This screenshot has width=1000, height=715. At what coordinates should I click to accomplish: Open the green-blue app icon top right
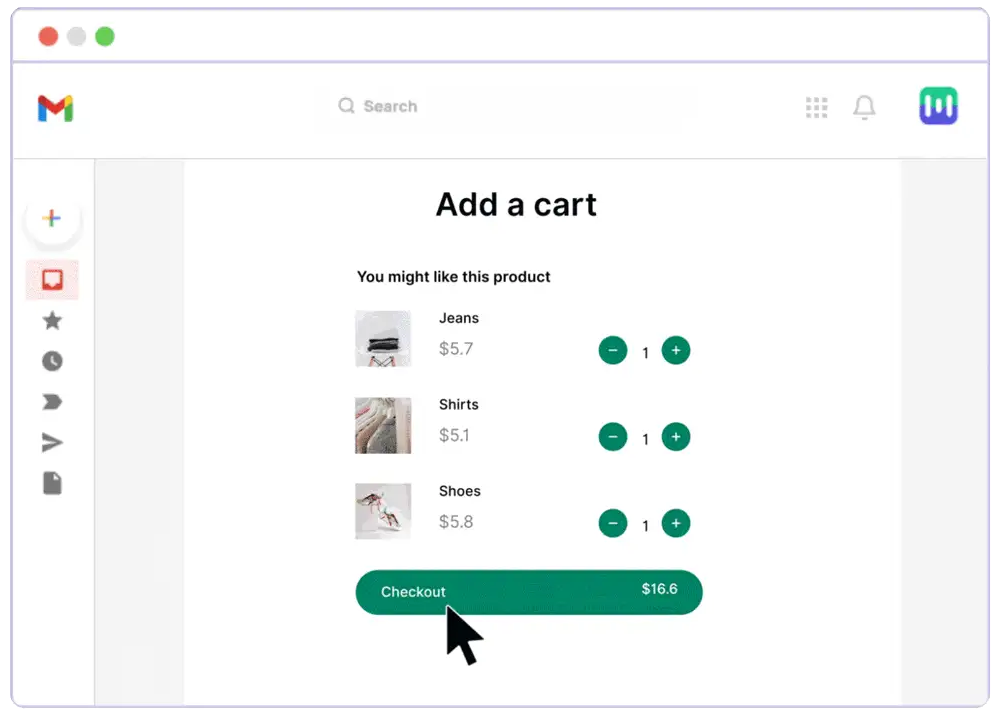[937, 105]
